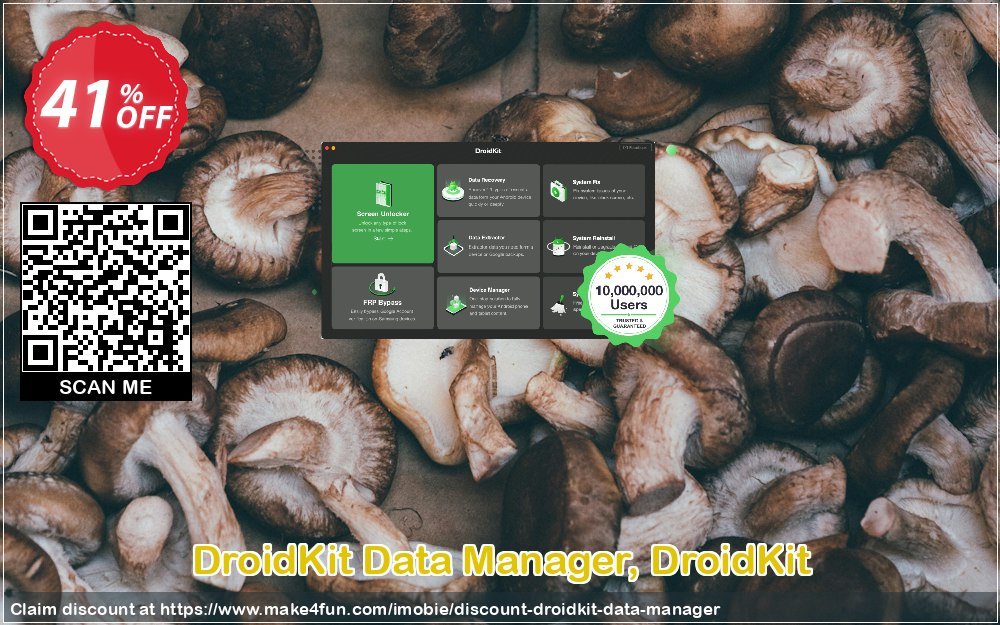This screenshot has width=1000, height=625.
Task: Click the button in DroidKit title bar corner
Action: point(635,148)
